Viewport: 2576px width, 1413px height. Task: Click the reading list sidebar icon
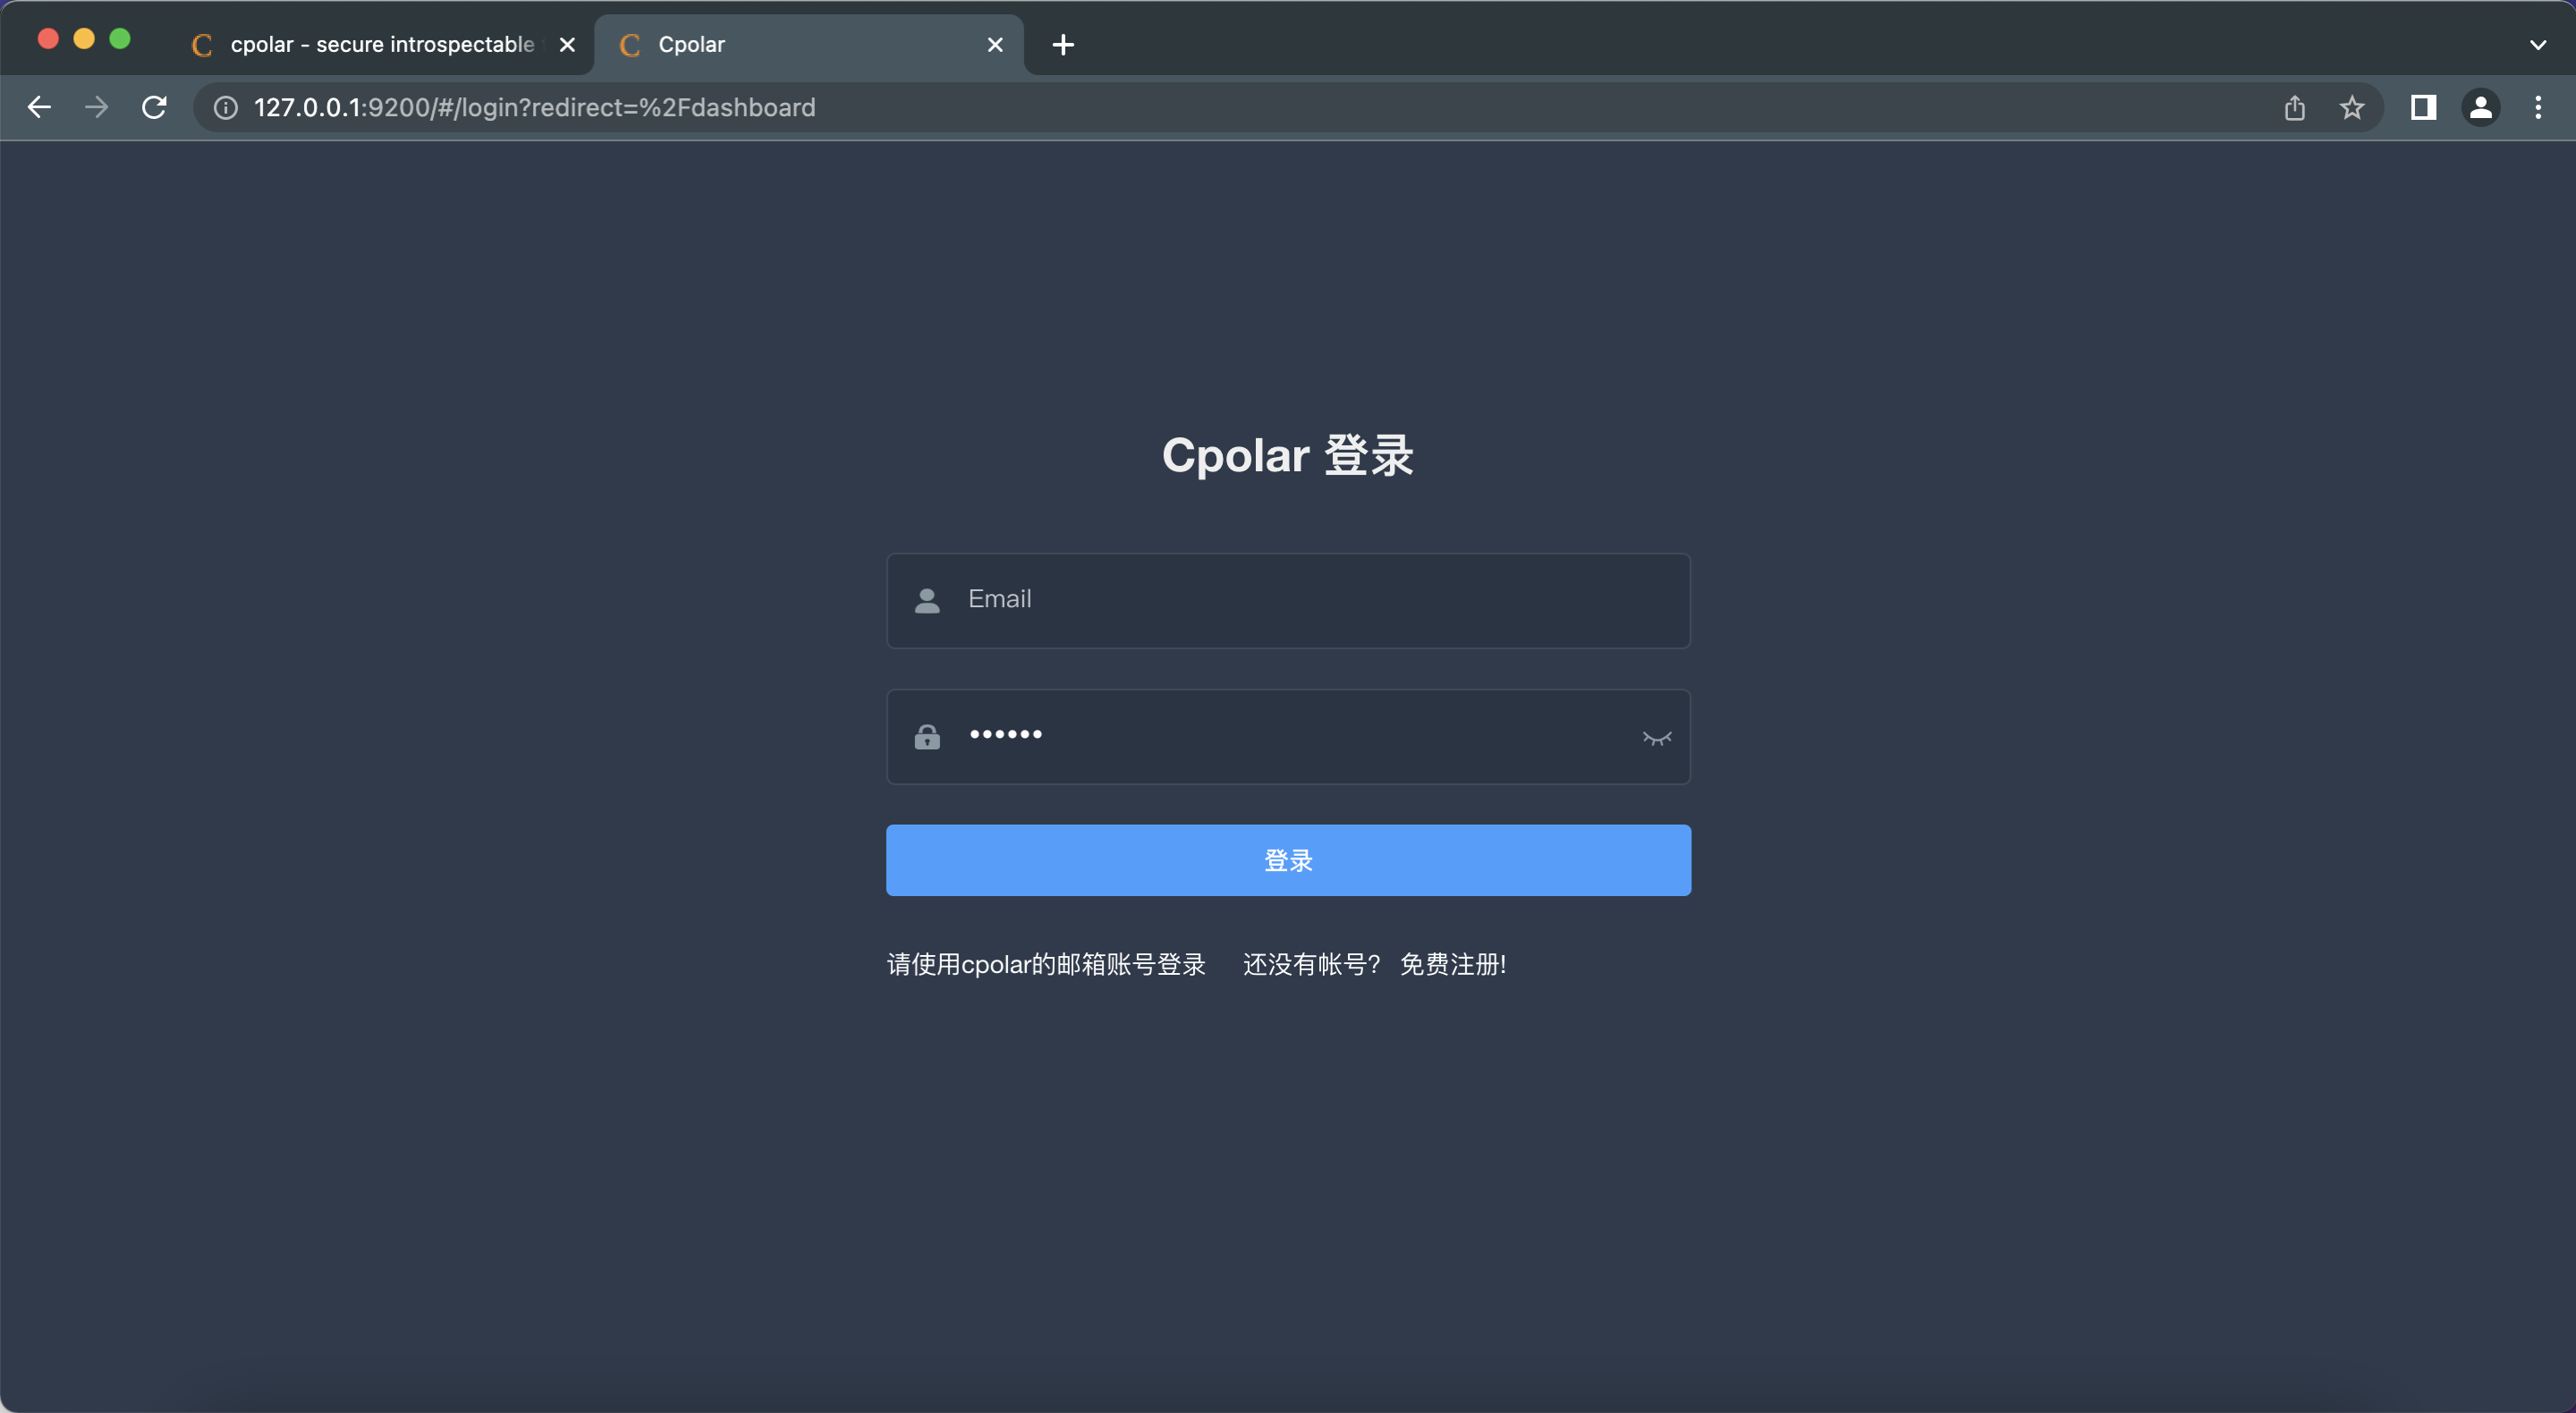click(2423, 107)
